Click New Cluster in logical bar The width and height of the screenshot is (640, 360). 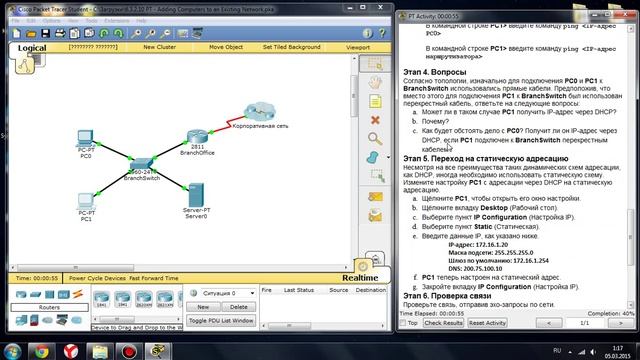159,47
